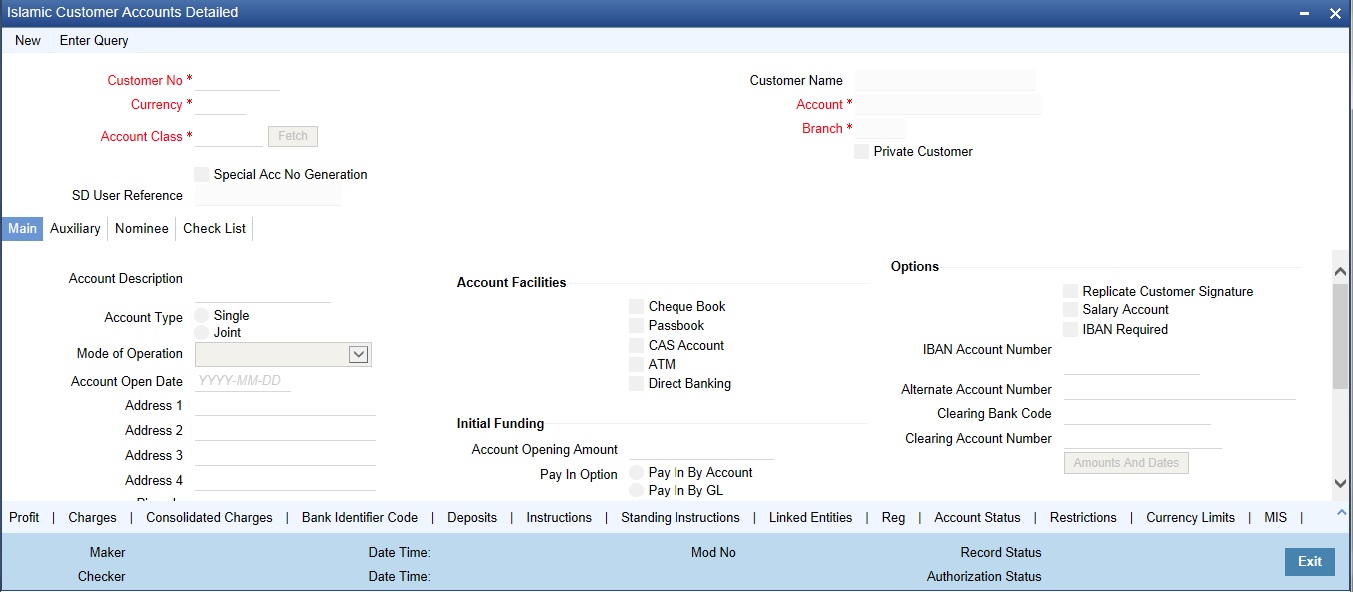Open the Mode of Operation dropdown
1353x592 pixels.
[283, 354]
